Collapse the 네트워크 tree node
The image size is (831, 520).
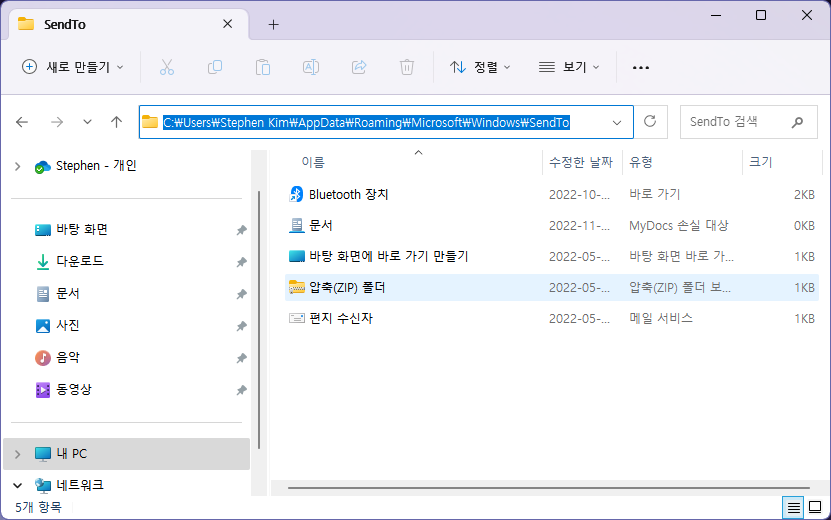click(x=17, y=485)
